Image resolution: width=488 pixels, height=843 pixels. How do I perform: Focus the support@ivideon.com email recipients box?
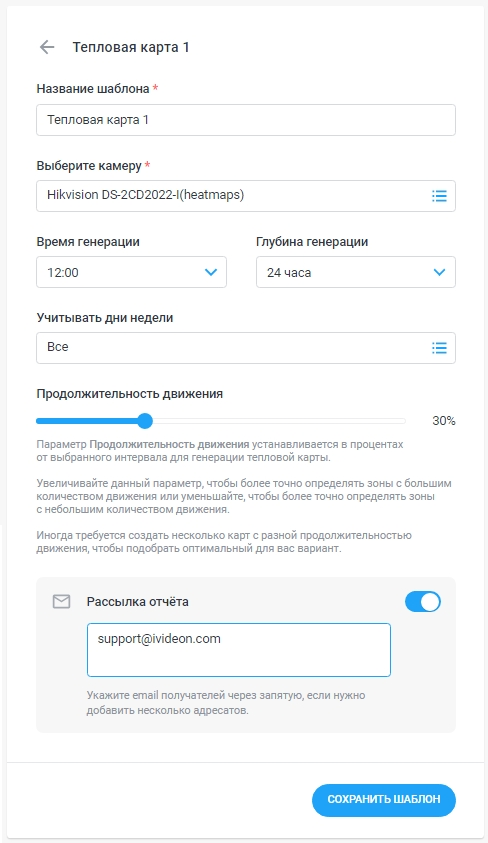point(239,649)
